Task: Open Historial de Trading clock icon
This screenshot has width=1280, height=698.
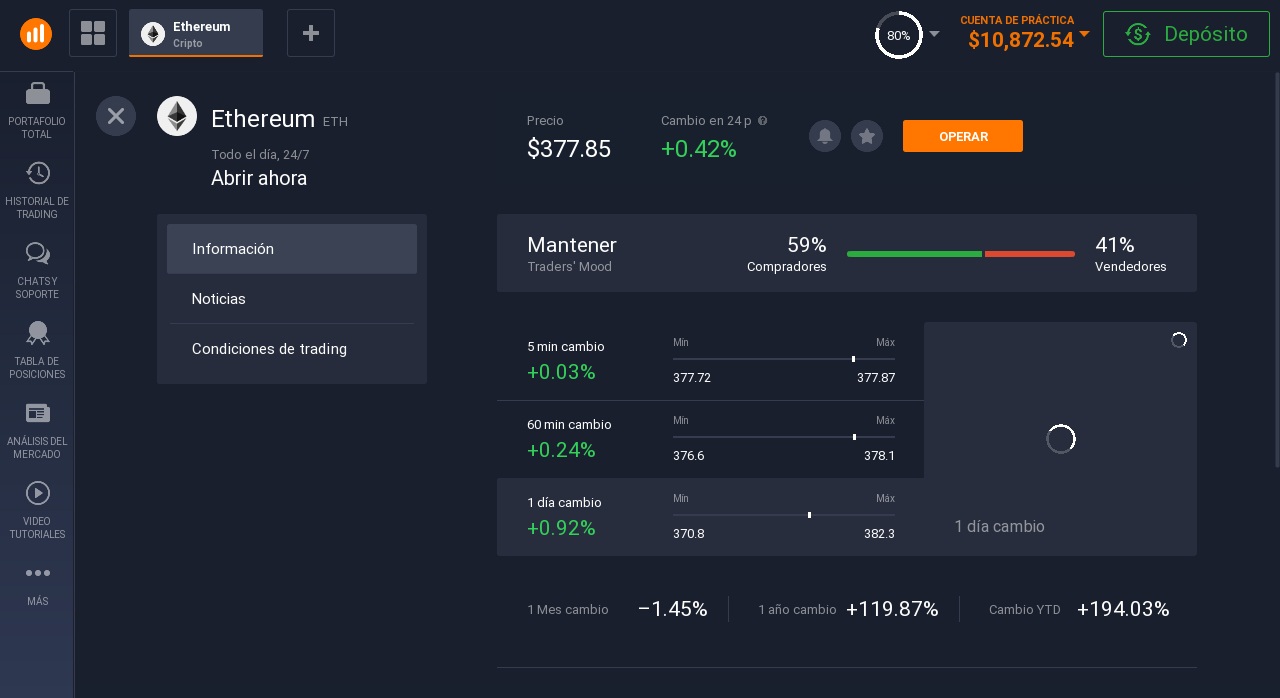Action: [37, 173]
